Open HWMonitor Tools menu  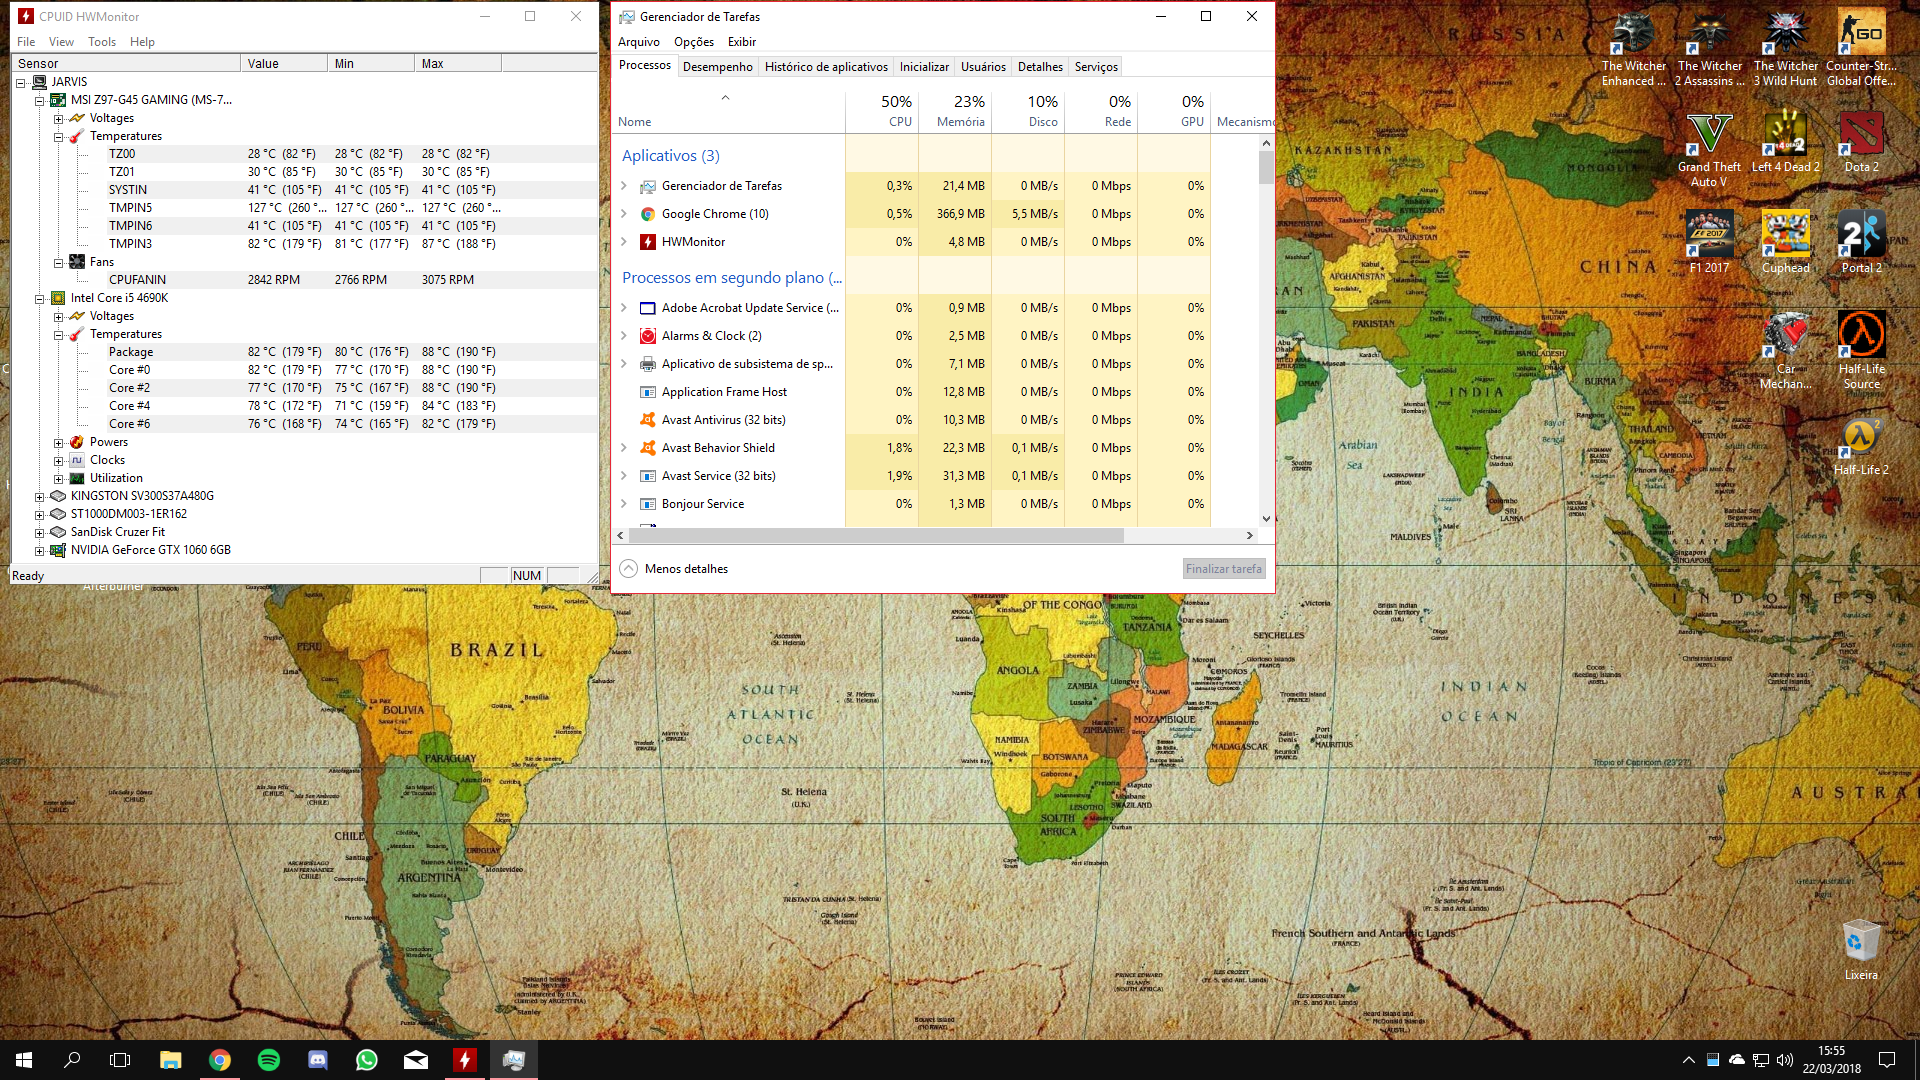click(x=102, y=42)
